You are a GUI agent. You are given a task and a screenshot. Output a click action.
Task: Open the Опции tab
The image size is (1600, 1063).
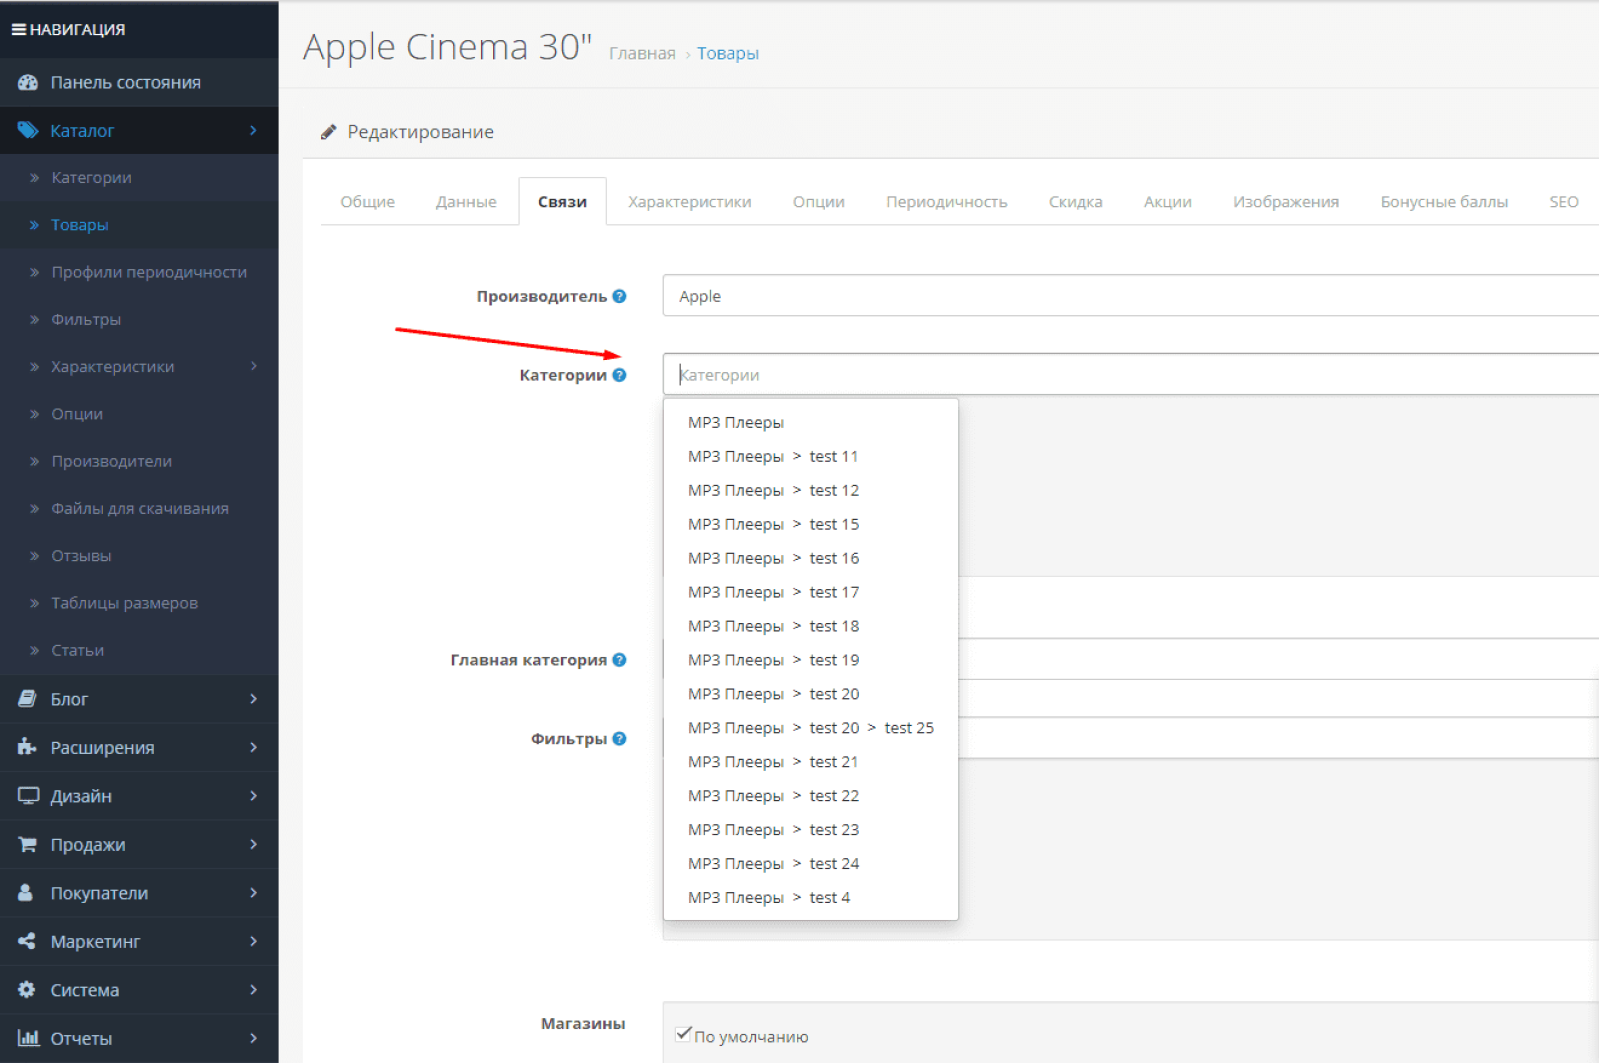click(x=818, y=202)
